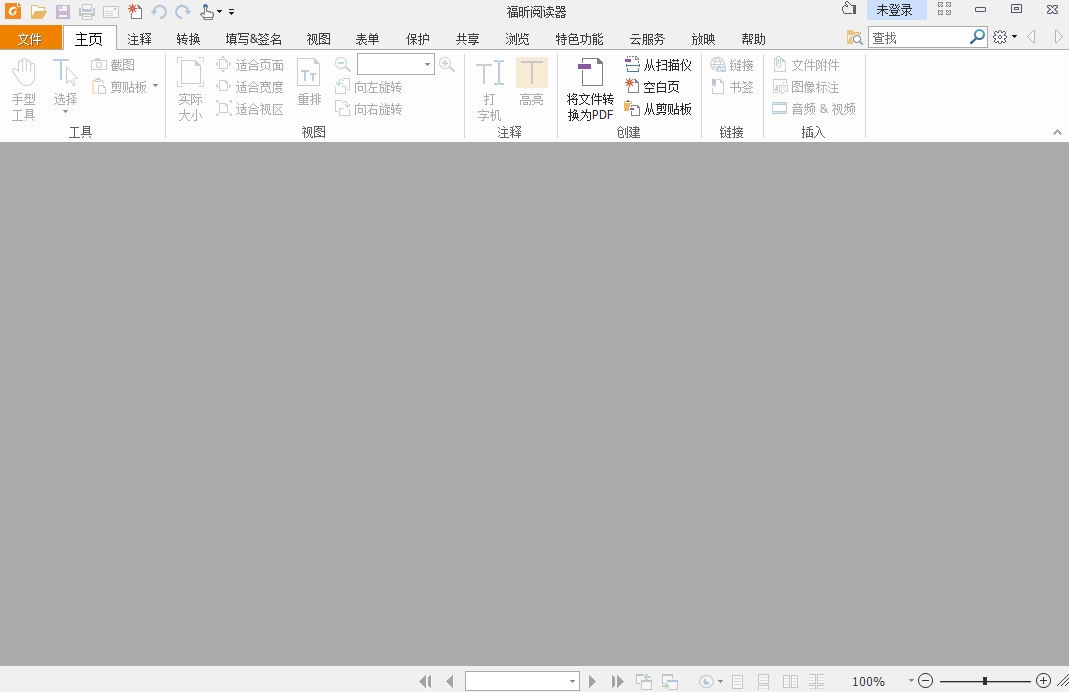Click the 书签 (Bookmark) icon

click(x=731, y=86)
